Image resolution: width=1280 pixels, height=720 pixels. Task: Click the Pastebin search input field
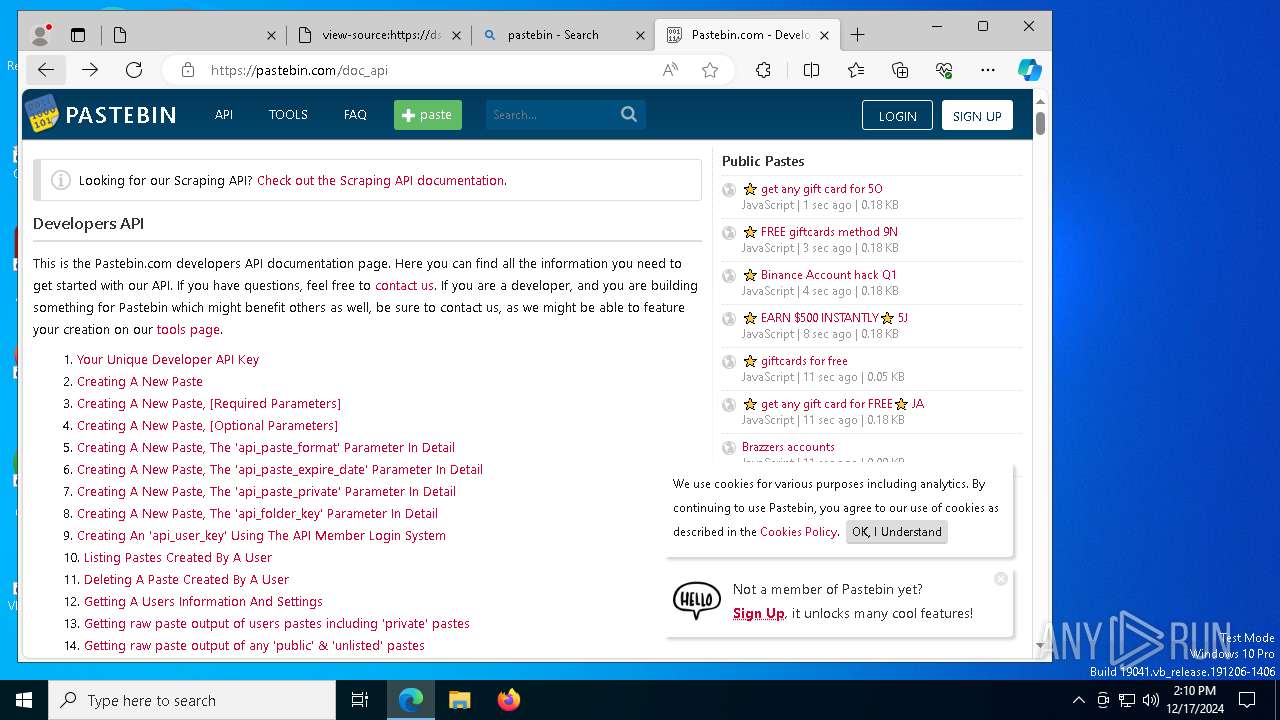click(x=552, y=115)
